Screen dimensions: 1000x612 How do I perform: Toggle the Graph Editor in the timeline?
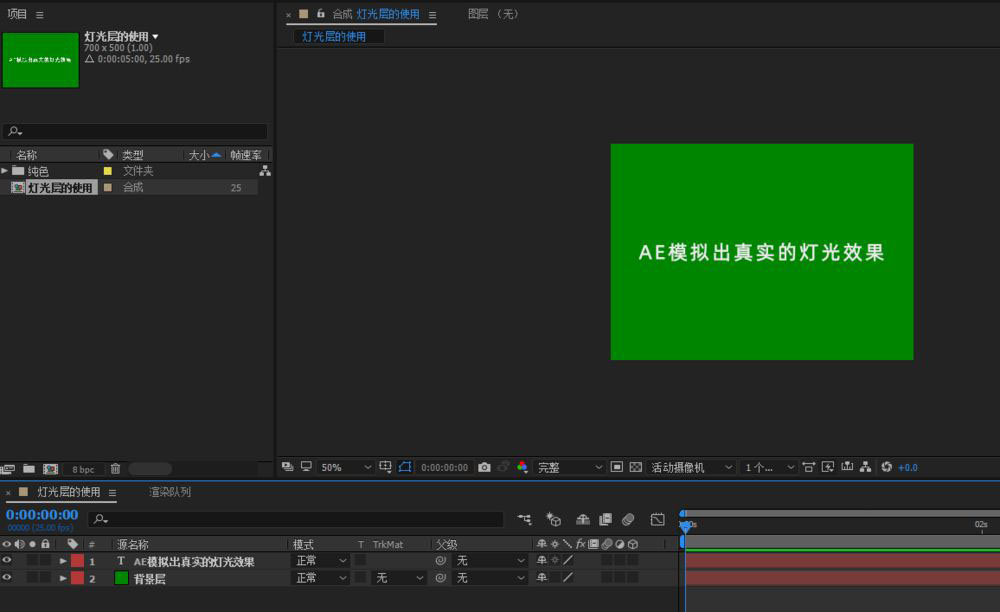click(657, 519)
